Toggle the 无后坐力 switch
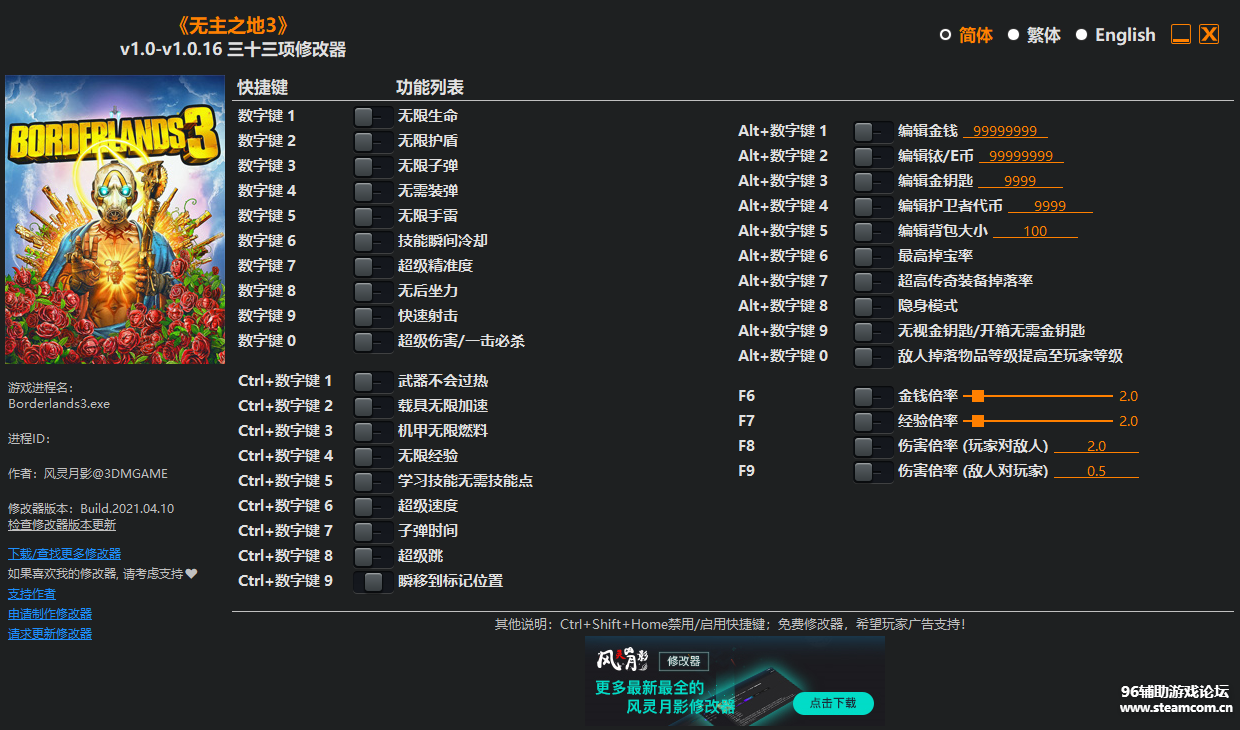 tap(372, 291)
